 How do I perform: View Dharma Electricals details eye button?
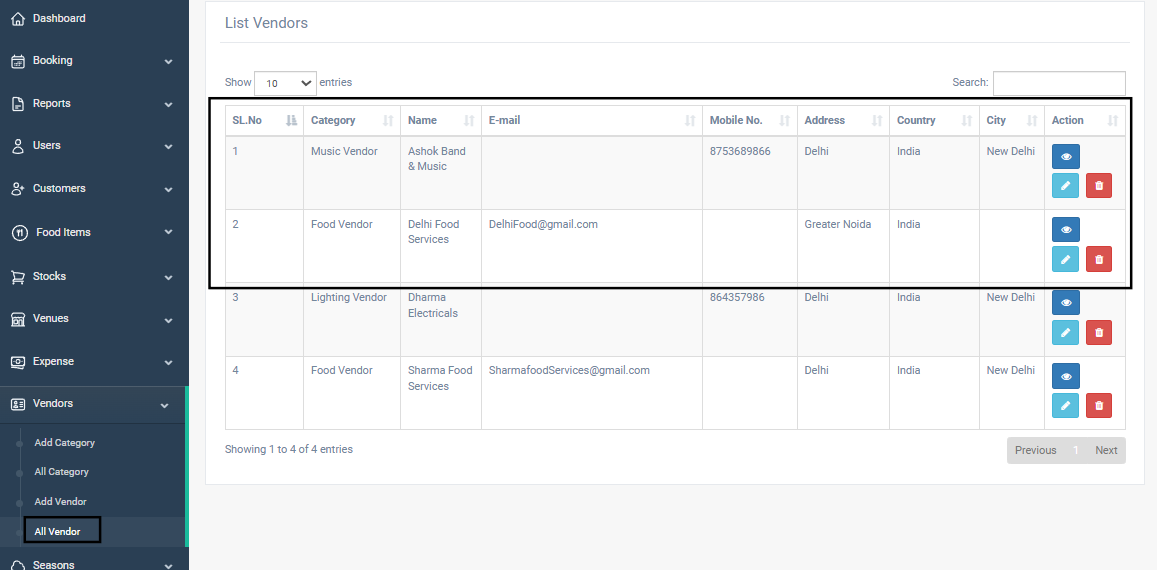pyautogui.click(x=1066, y=303)
